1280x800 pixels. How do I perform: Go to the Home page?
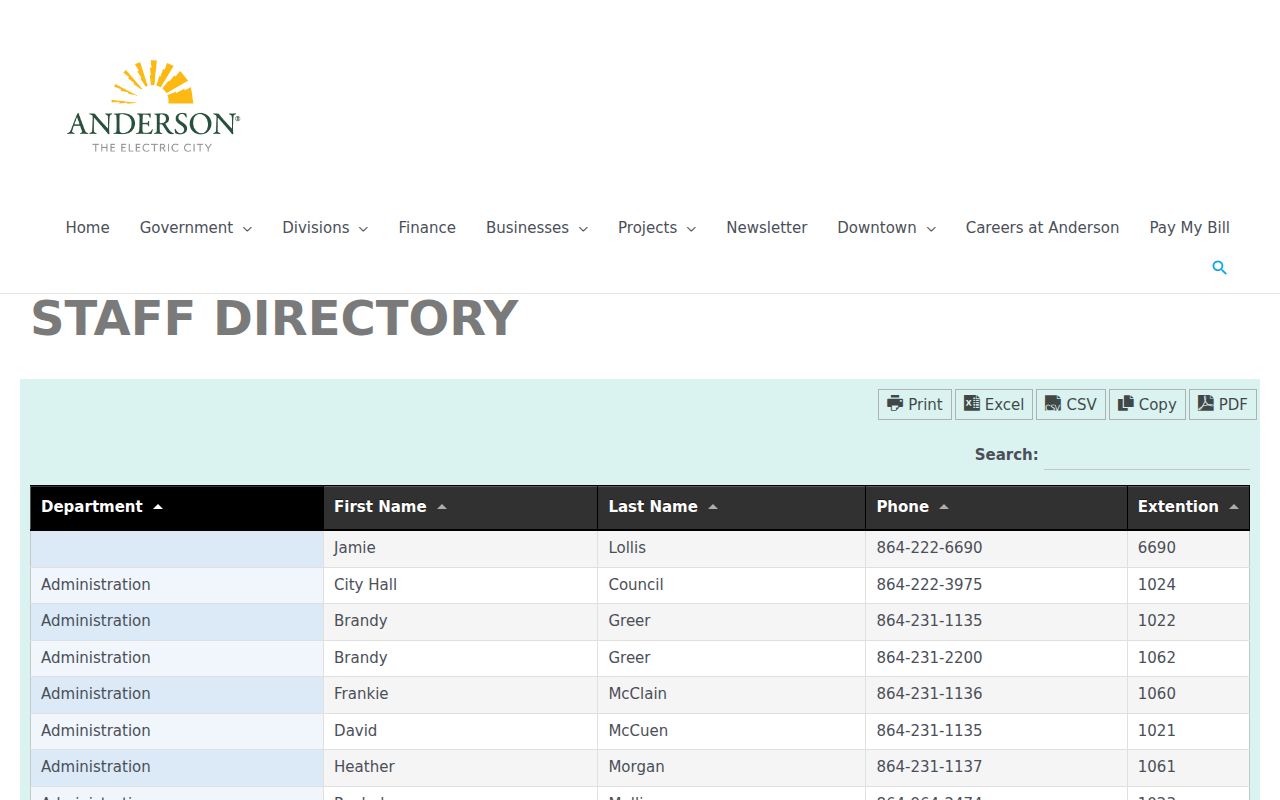[x=88, y=228]
